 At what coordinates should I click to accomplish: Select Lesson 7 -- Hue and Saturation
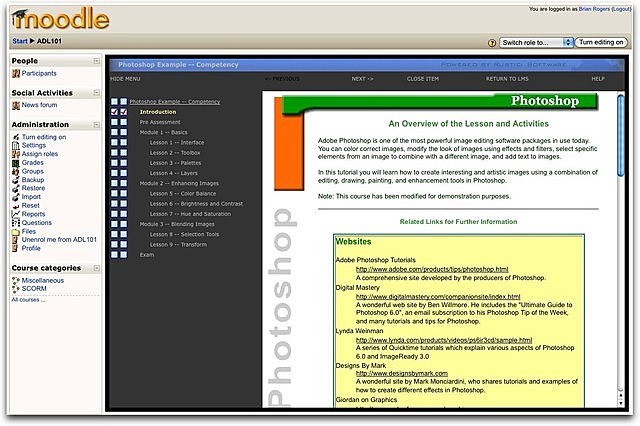tap(190, 214)
